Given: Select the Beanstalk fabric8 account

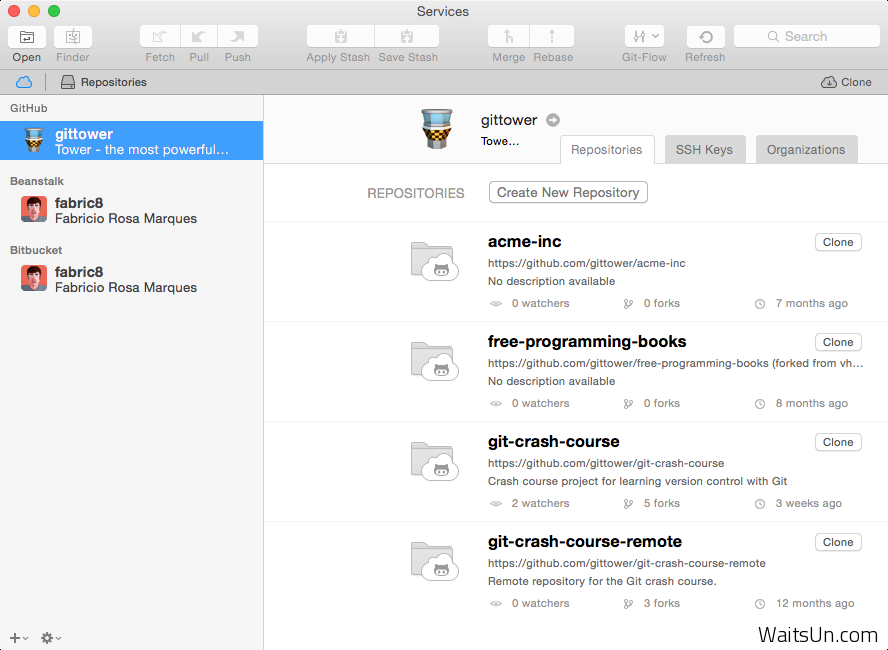Looking at the screenshot, I should pyautogui.click(x=125, y=210).
